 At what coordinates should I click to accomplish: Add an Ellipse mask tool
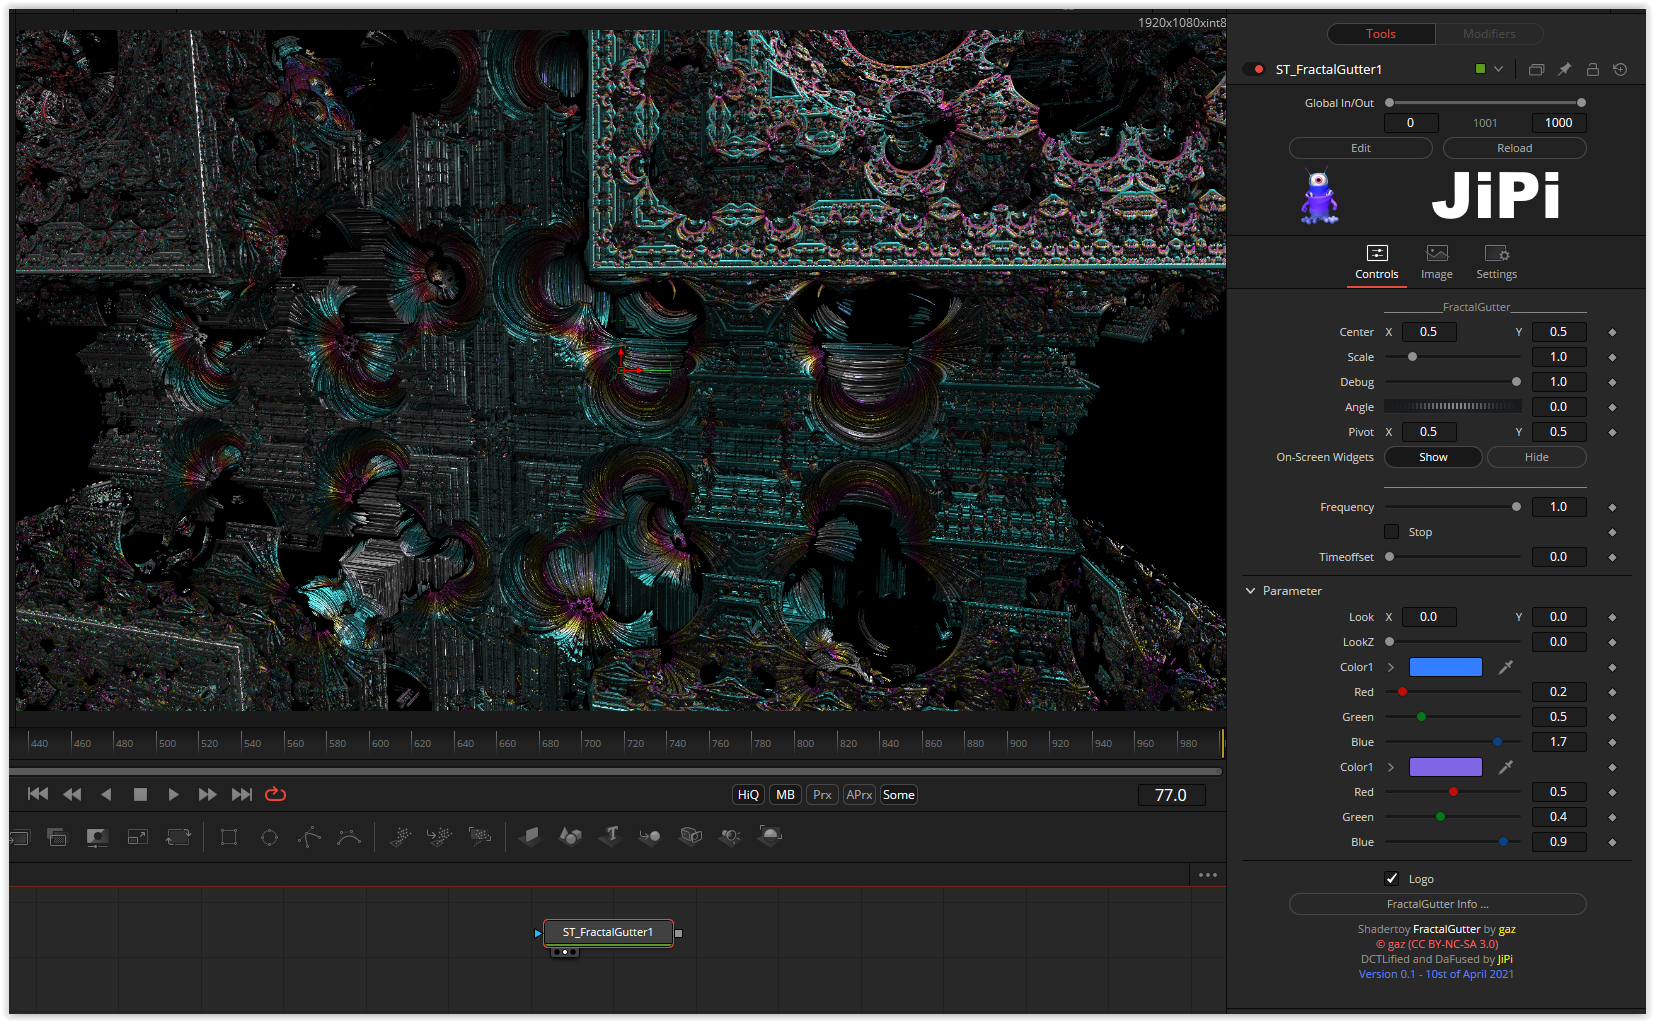[x=269, y=837]
